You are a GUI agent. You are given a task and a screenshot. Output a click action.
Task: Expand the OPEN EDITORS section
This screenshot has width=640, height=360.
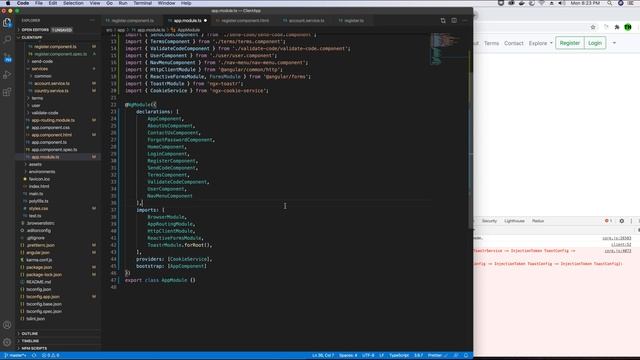35,30
